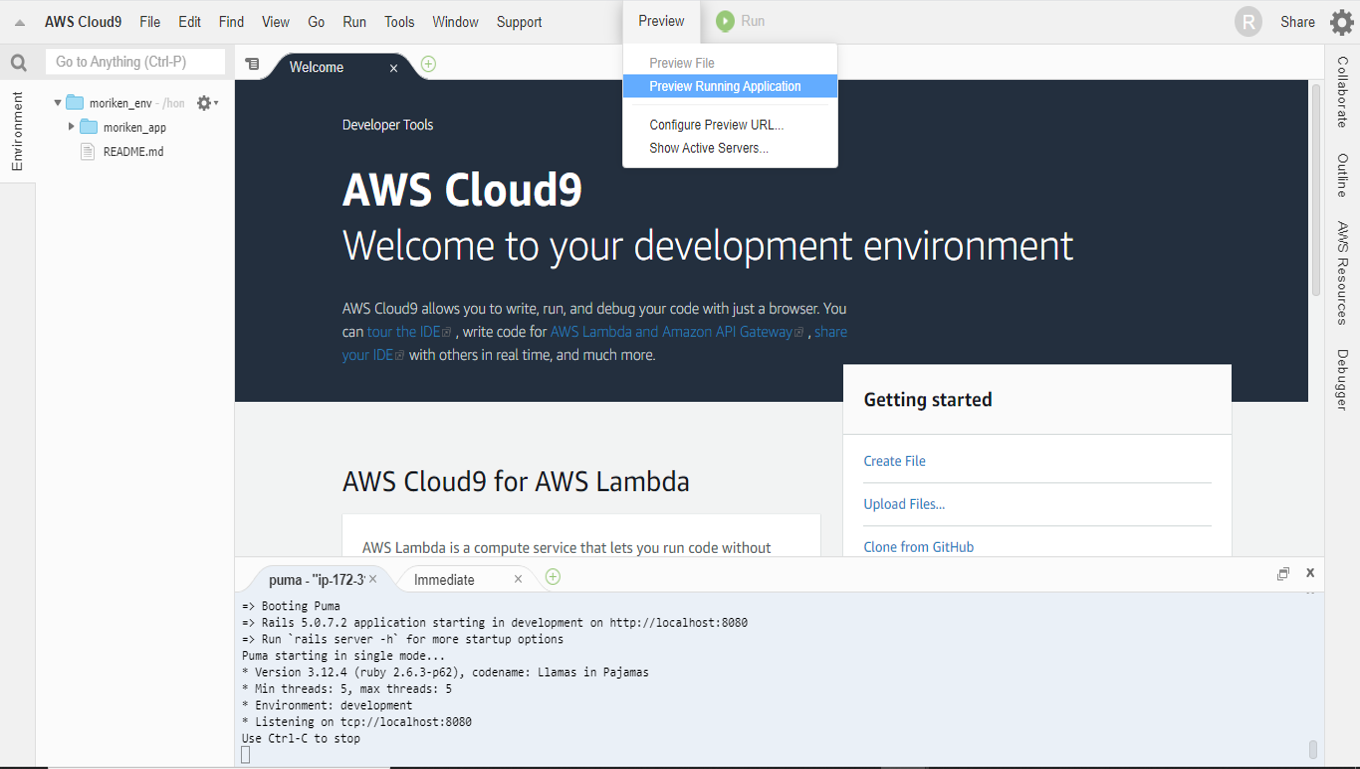
Task: Toggle the Environment side panel
Action: tap(17, 131)
